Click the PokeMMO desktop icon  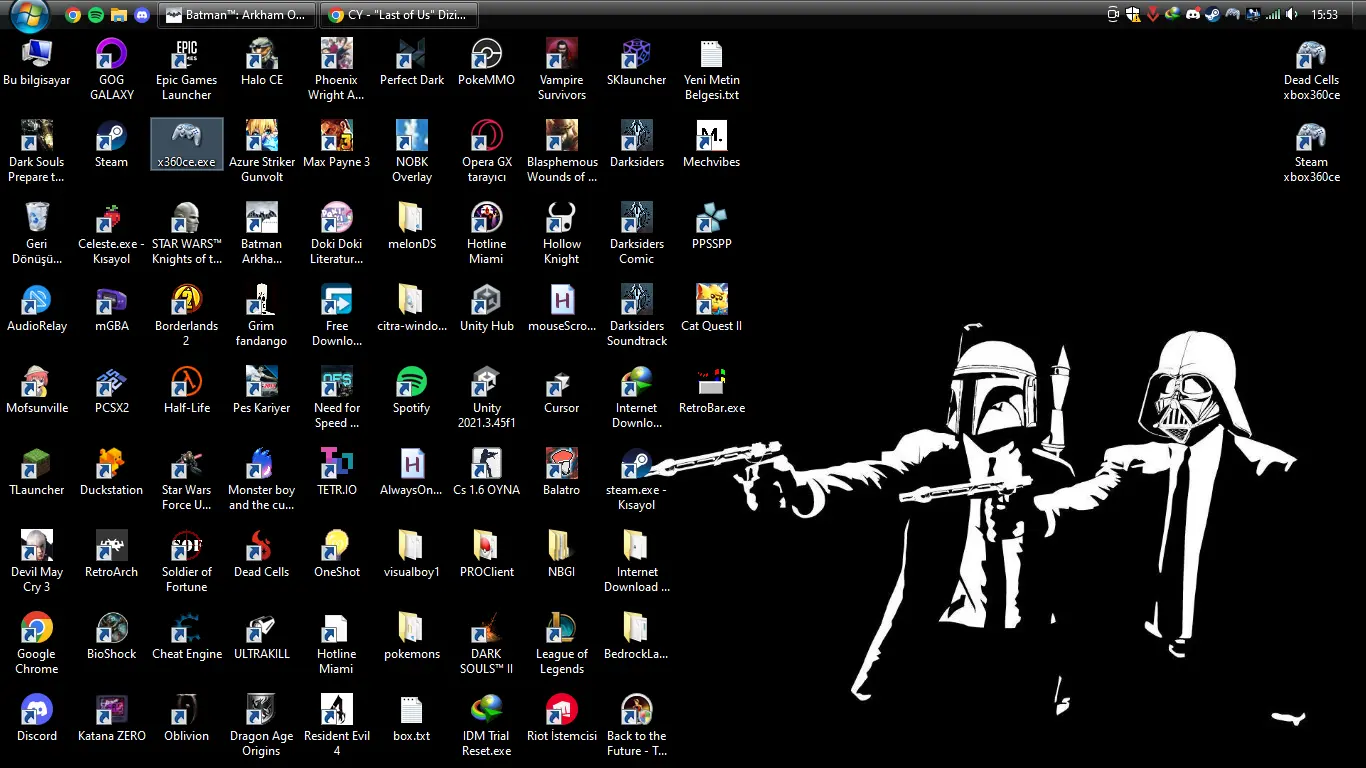[x=487, y=62]
